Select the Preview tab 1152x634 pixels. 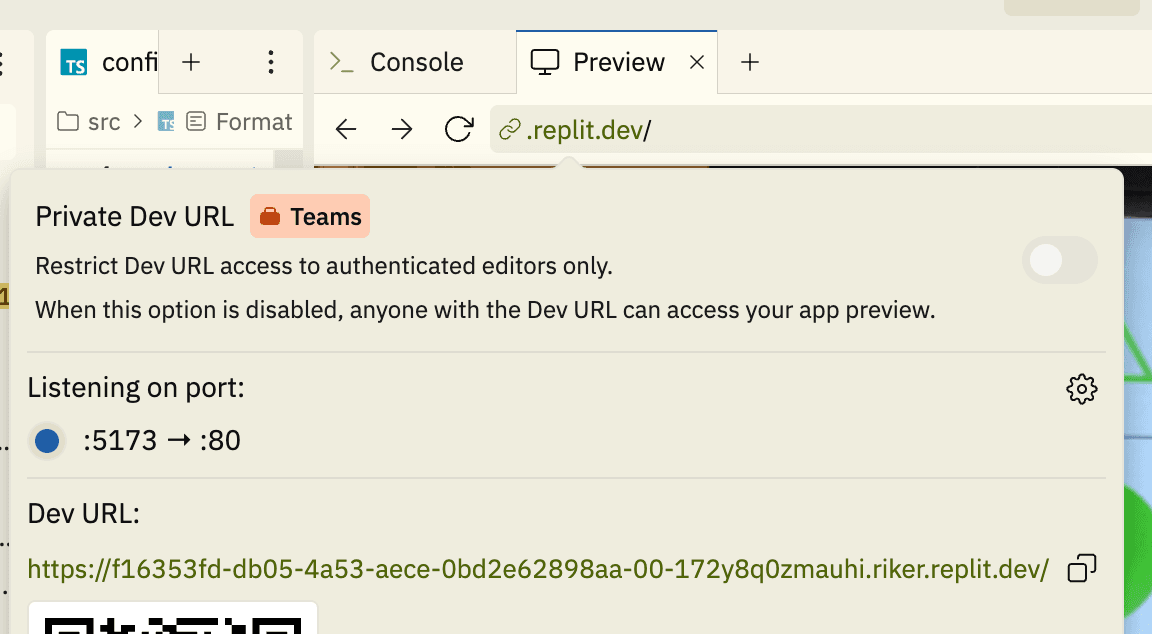coord(597,62)
